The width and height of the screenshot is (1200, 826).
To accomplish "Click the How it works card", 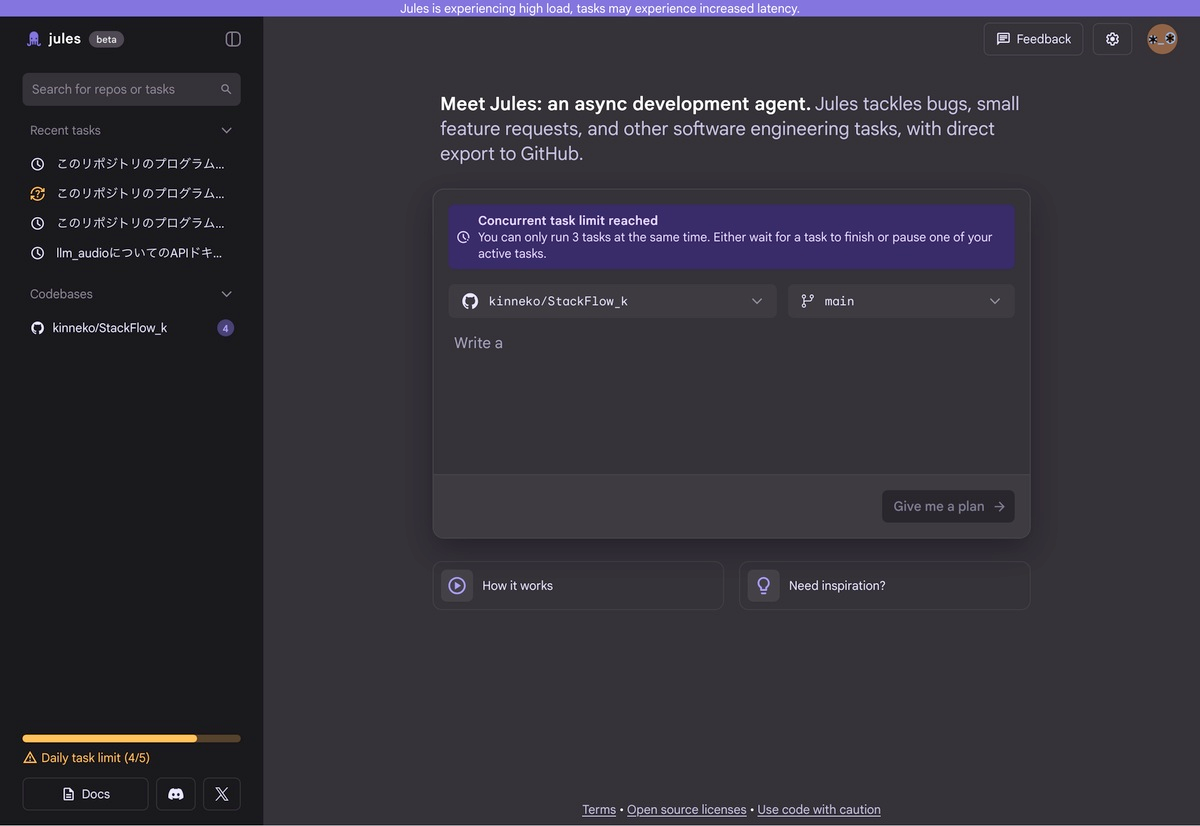I will pyautogui.click(x=578, y=586).
